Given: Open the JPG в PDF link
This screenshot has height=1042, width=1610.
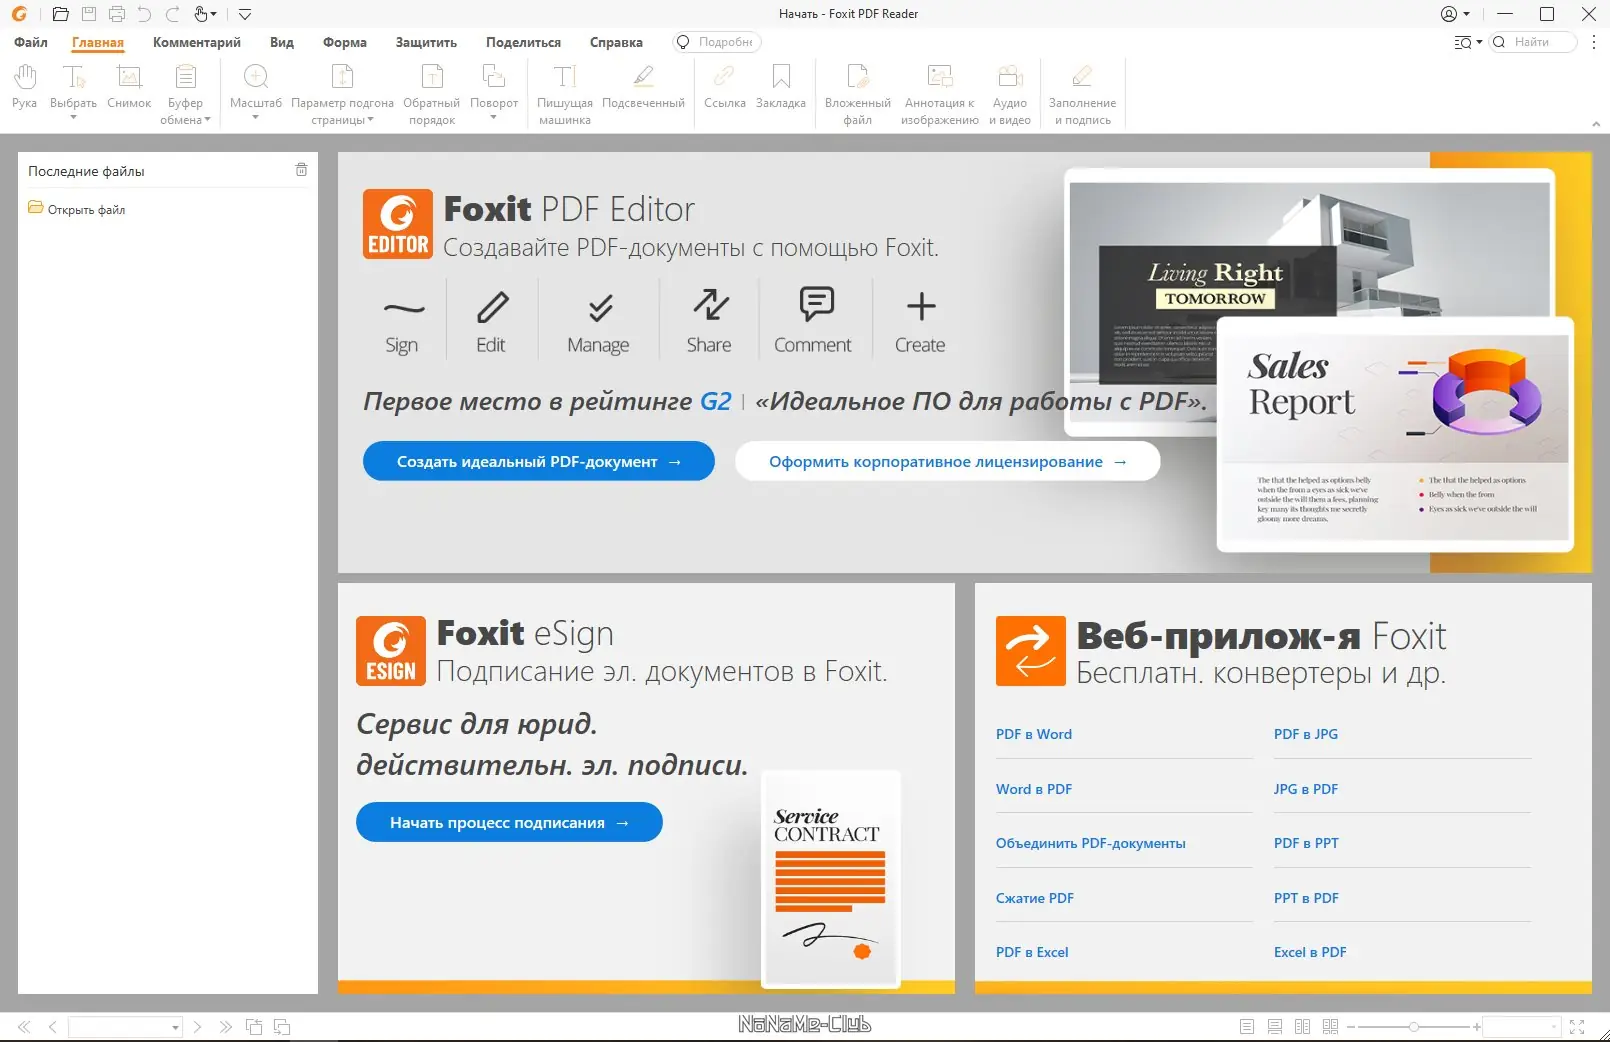Looking at the screenshot, I should [1306, 789].
